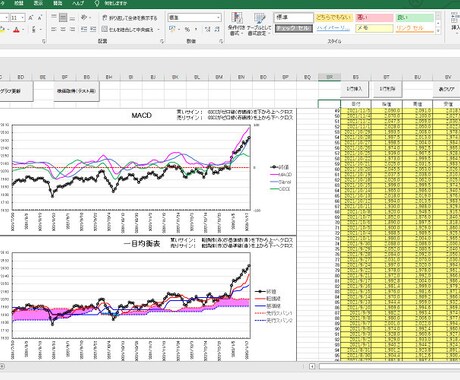Select the BS column header
This screenshot has height=380, width=460.
coord(356,77)
